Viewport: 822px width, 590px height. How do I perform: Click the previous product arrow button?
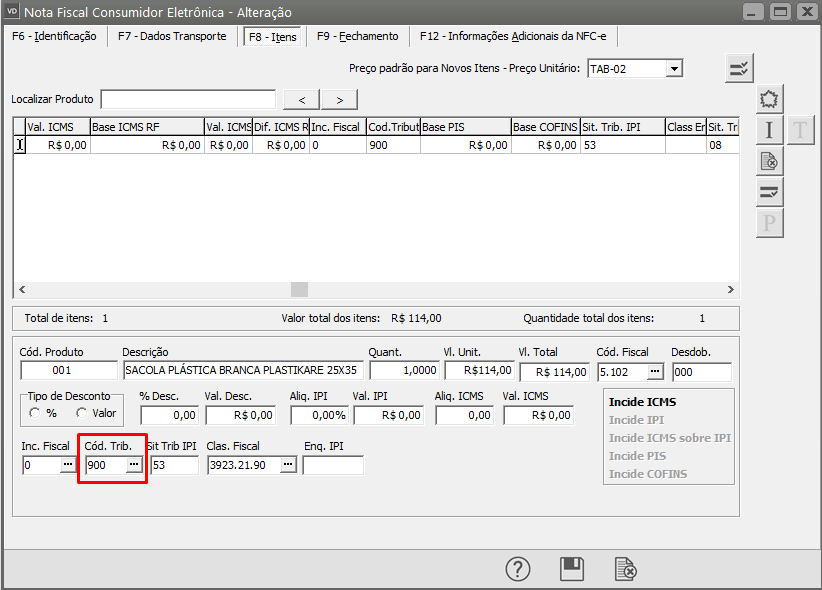(302, 99)
